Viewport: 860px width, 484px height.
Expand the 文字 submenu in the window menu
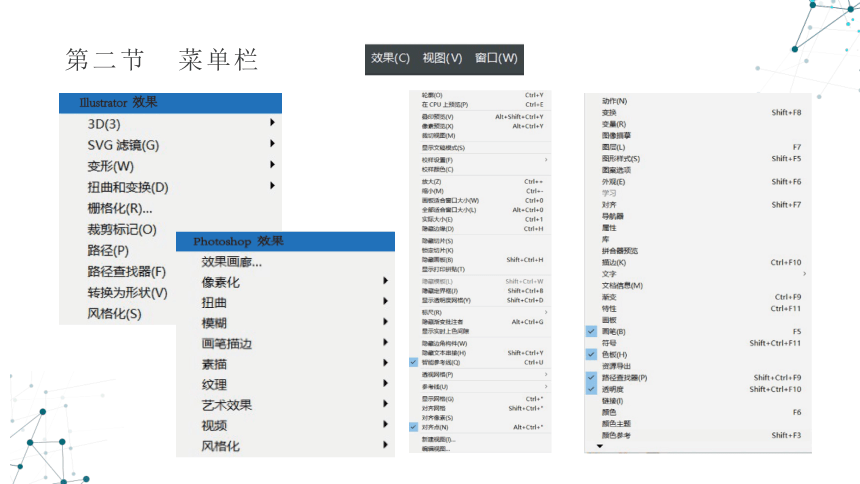click(698, 274)
